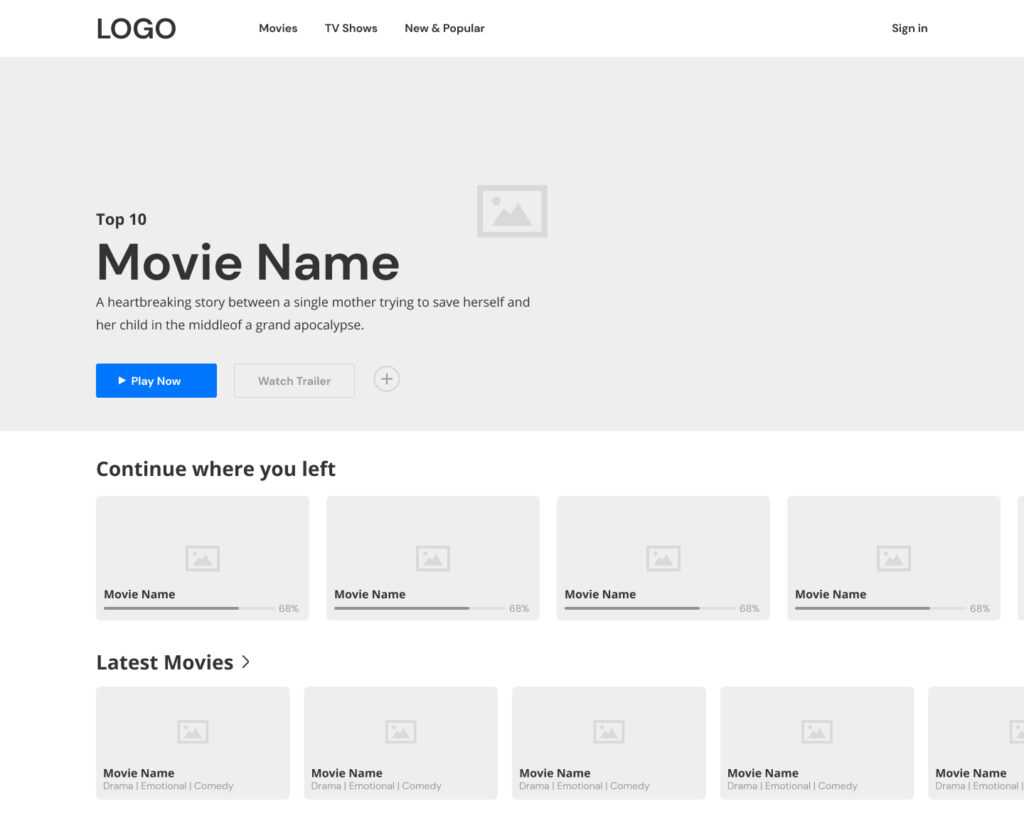The width and height of the screenshot is (1024, 831).
Task: Click the Play Now button
Action: tap(156, 380)
